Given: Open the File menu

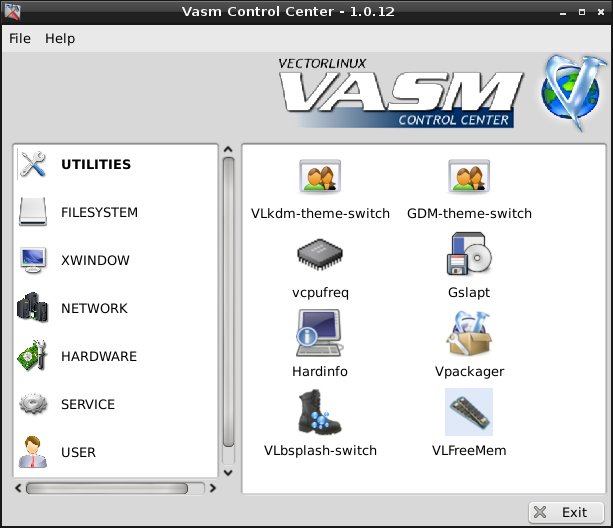Looking at the screenshot, I should [x=20, y=38].
